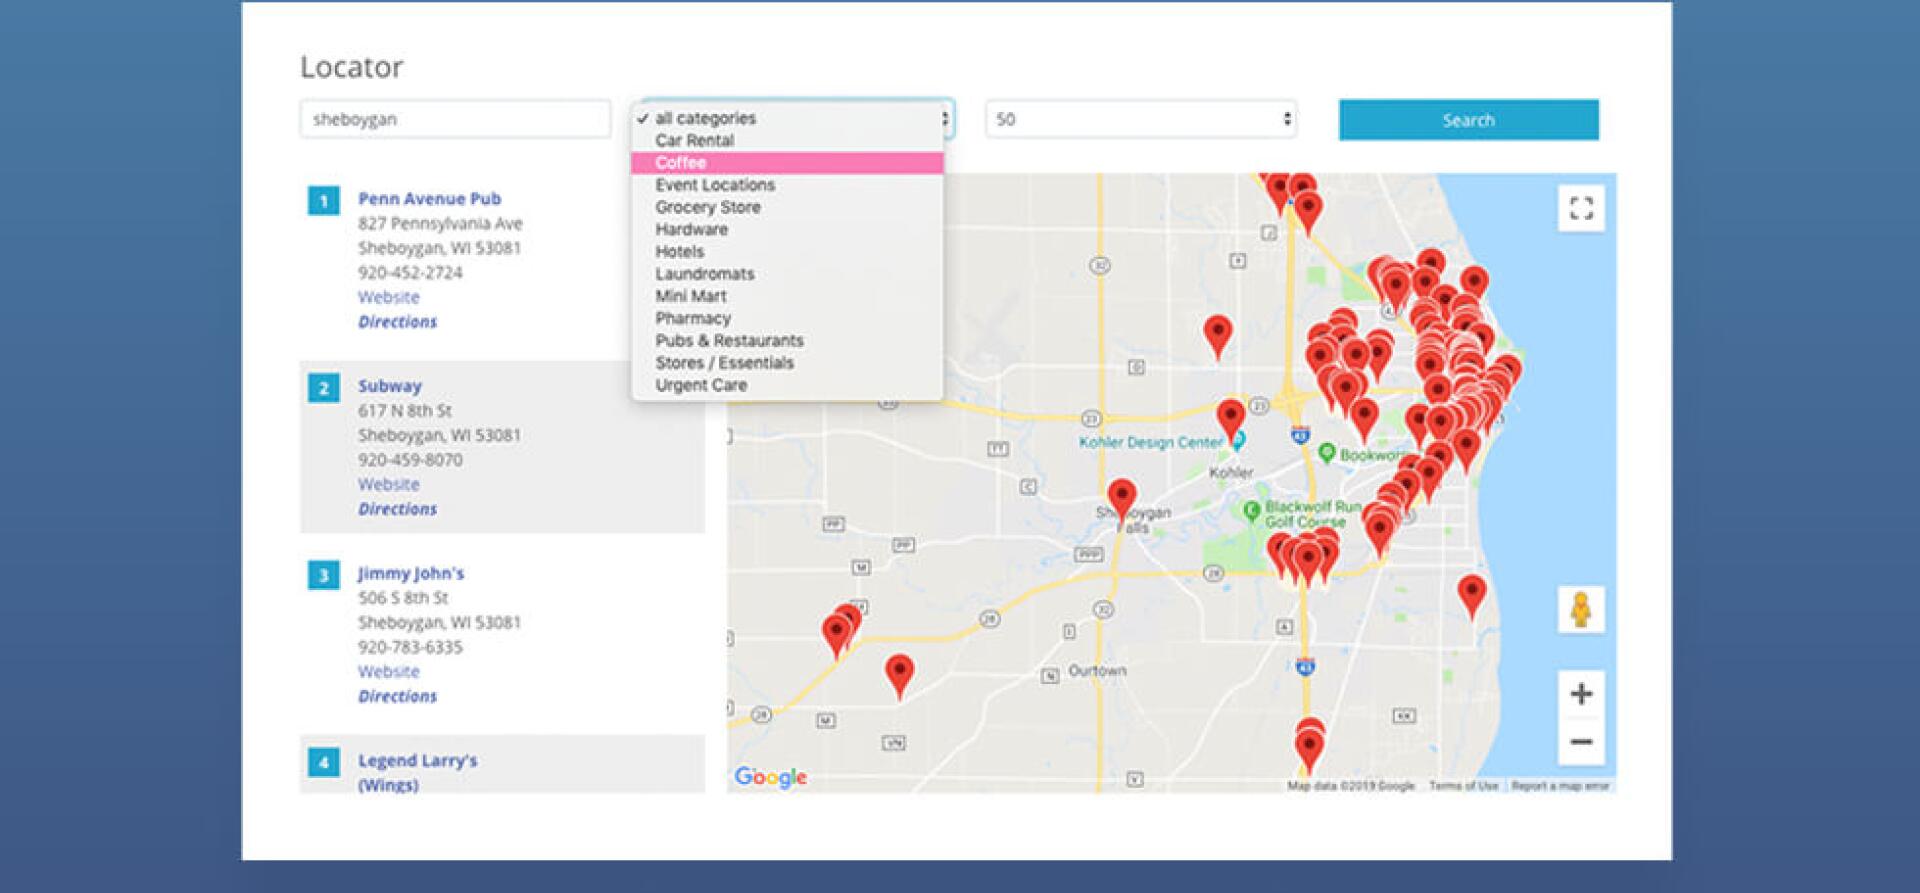Viewport: 1920px width, 893px height.
Task: Click the Google logo on the map
Action: coord(770,777)
